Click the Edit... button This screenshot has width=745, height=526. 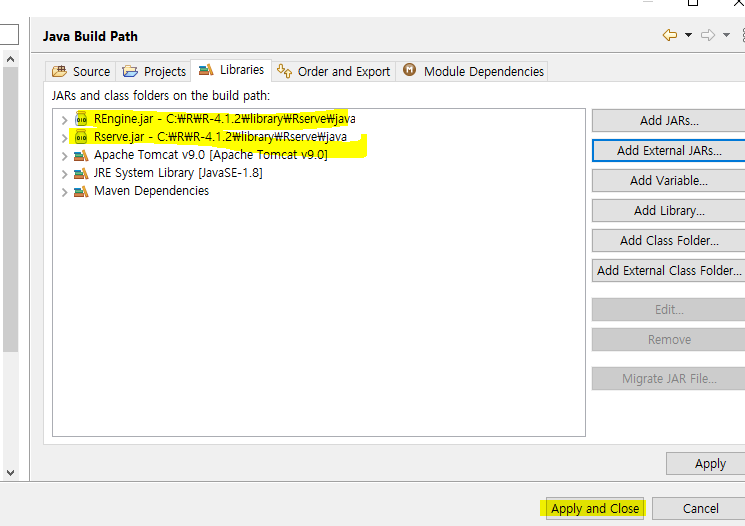(669, 310)
